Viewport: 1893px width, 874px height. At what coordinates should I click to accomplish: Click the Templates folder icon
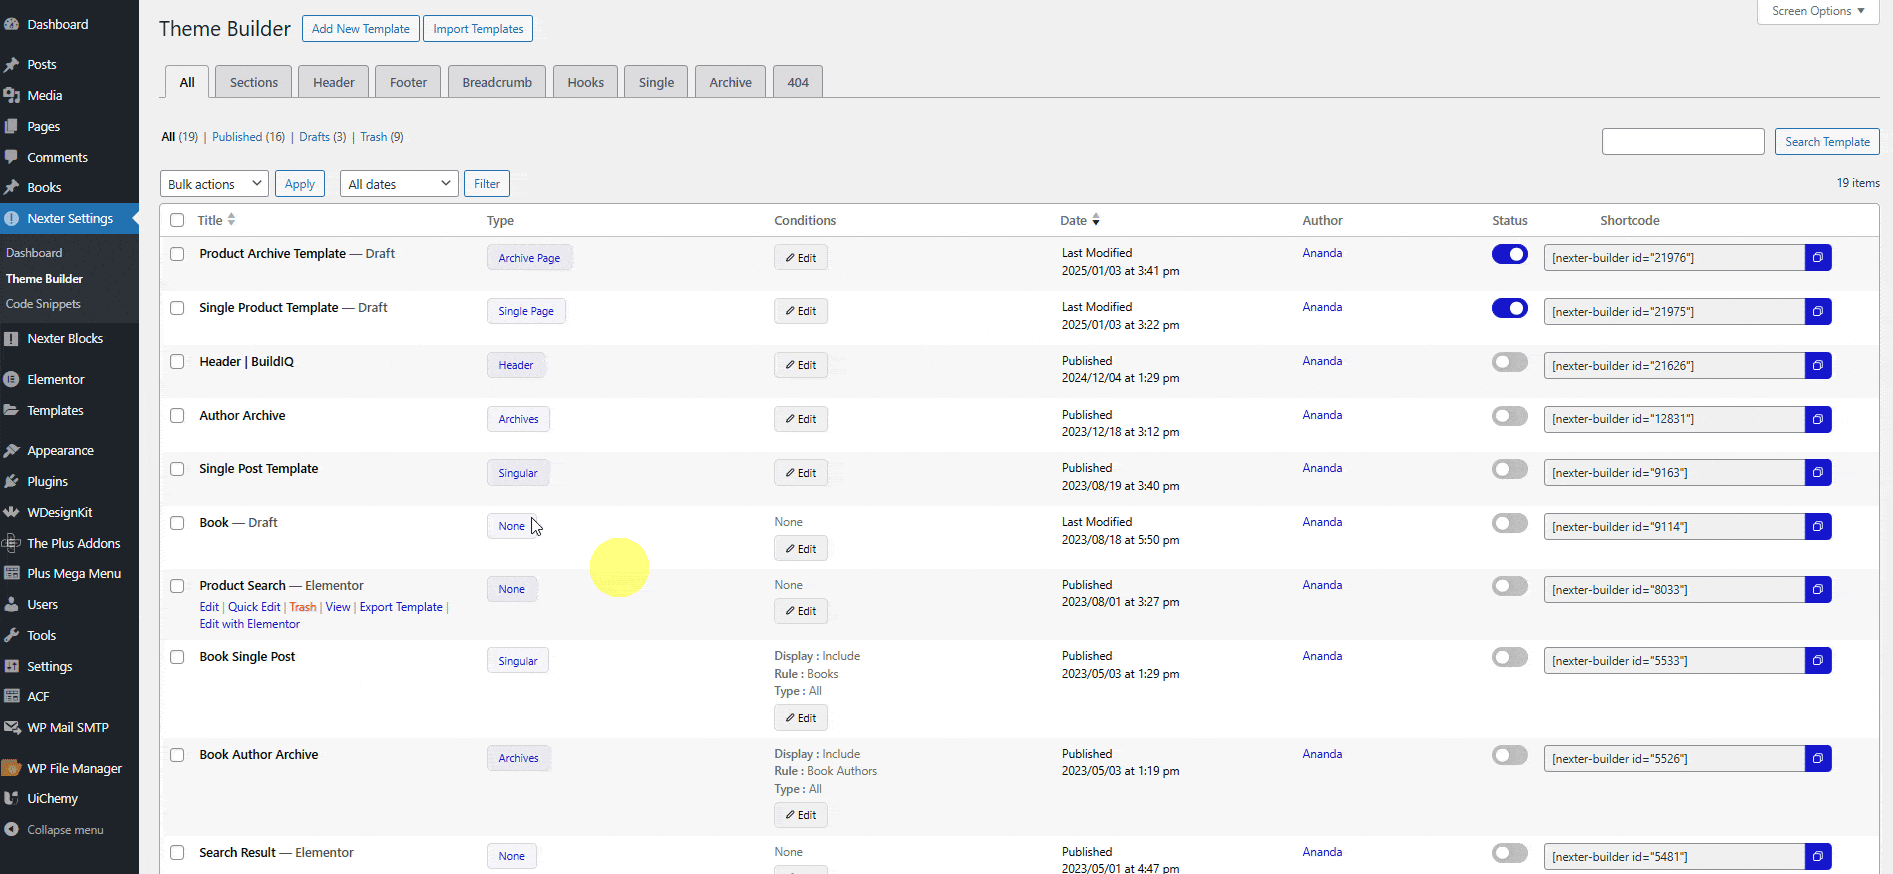tap(12, 410)
